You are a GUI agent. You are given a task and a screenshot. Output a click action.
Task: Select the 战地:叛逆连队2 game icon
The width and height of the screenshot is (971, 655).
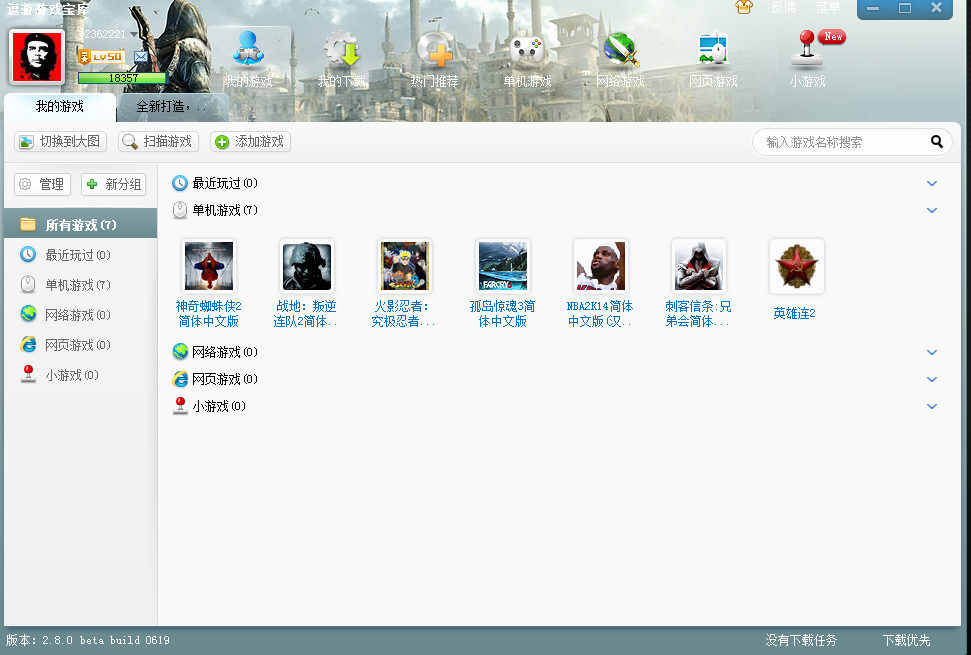pos(307,266)
